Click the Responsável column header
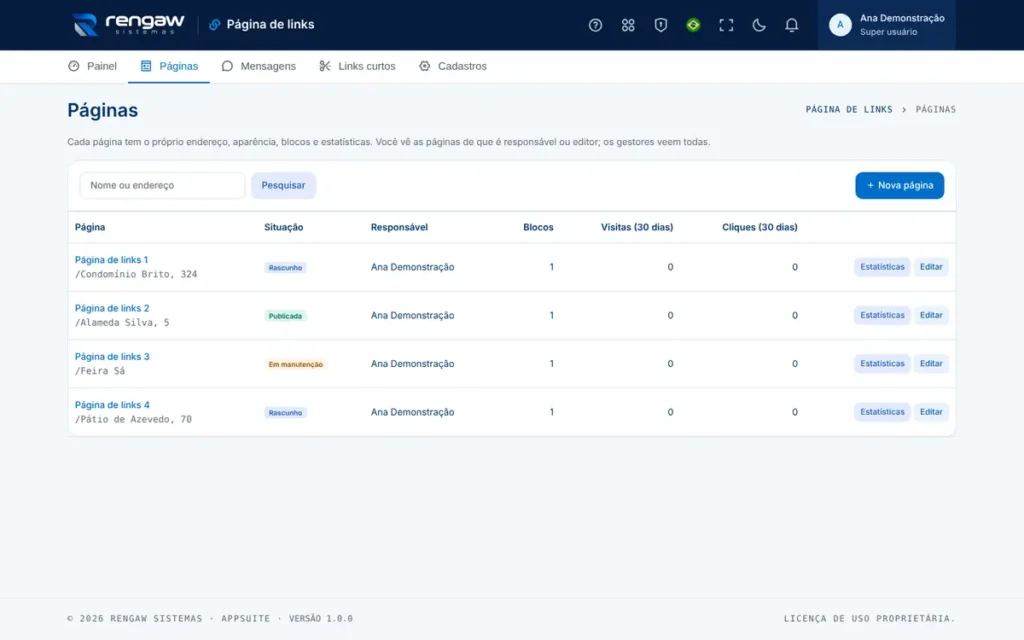The image size is (1024, 640). [399, 227]
